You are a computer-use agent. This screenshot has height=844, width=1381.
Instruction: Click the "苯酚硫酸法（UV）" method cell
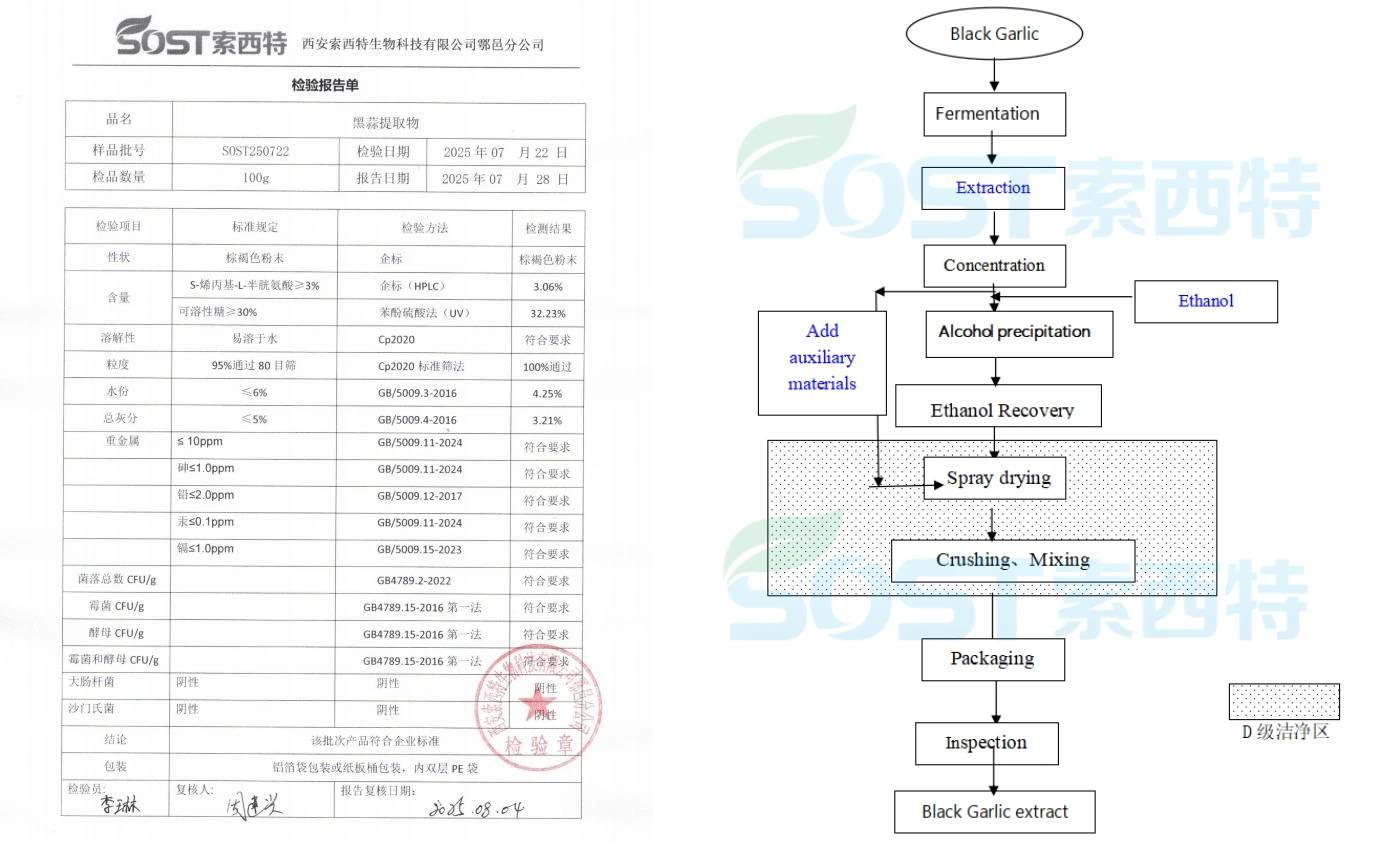click(x=424, y=314)
